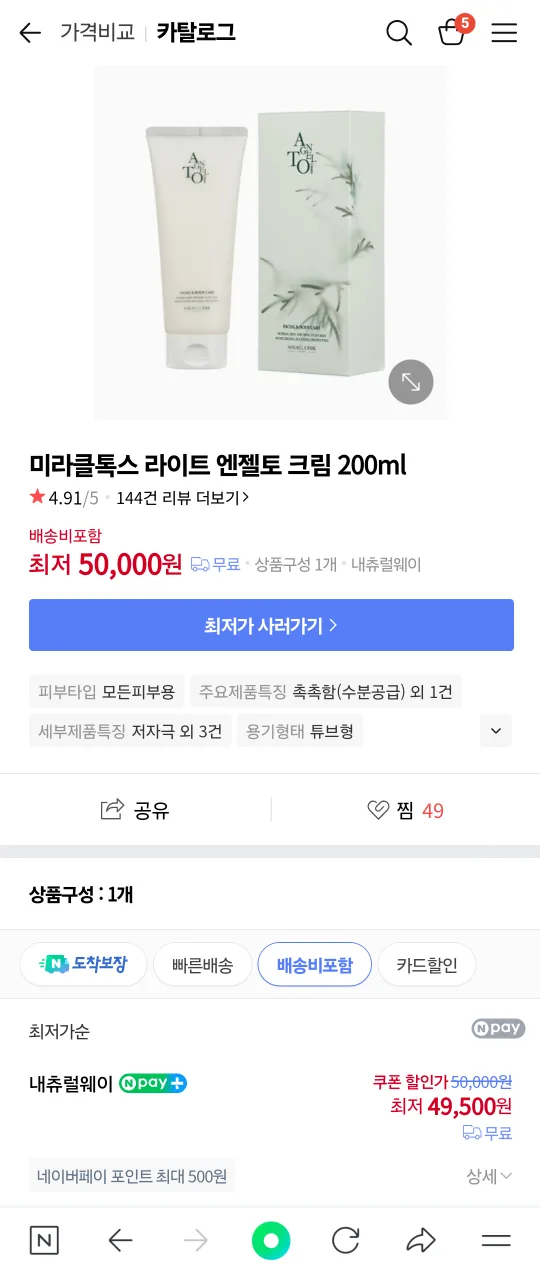The height and width of the screenshot is (1273, 540).
Task: Open search with magnifier icon
Action: 399,33
